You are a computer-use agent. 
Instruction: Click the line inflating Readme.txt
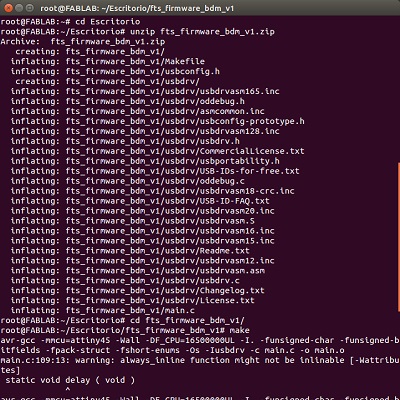130,252
